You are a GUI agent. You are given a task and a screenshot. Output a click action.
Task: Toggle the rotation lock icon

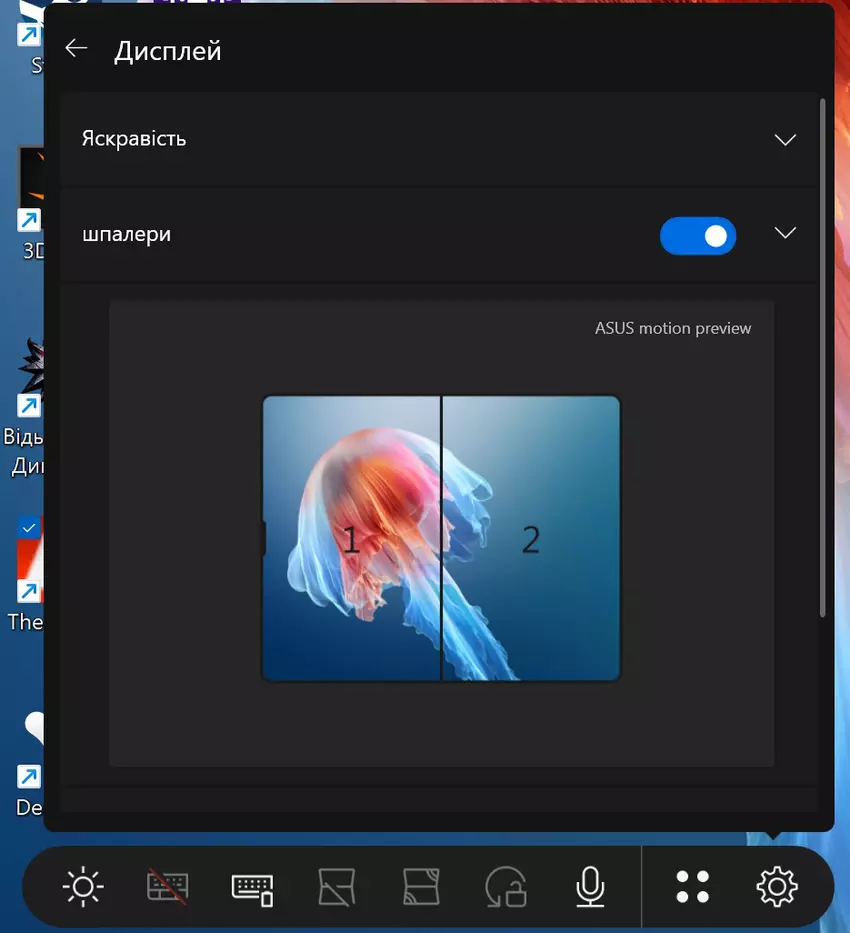pyautogui.click(x=505, y=886)
